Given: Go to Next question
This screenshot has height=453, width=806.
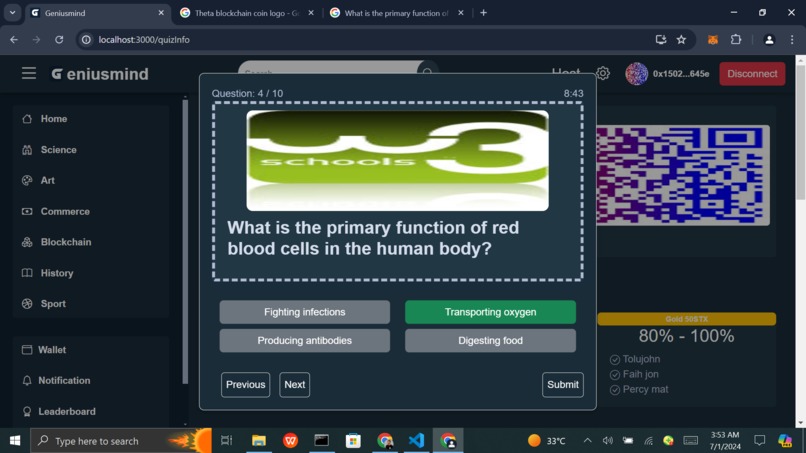Looking at the screenshot, I should click(x=295, y=385).
